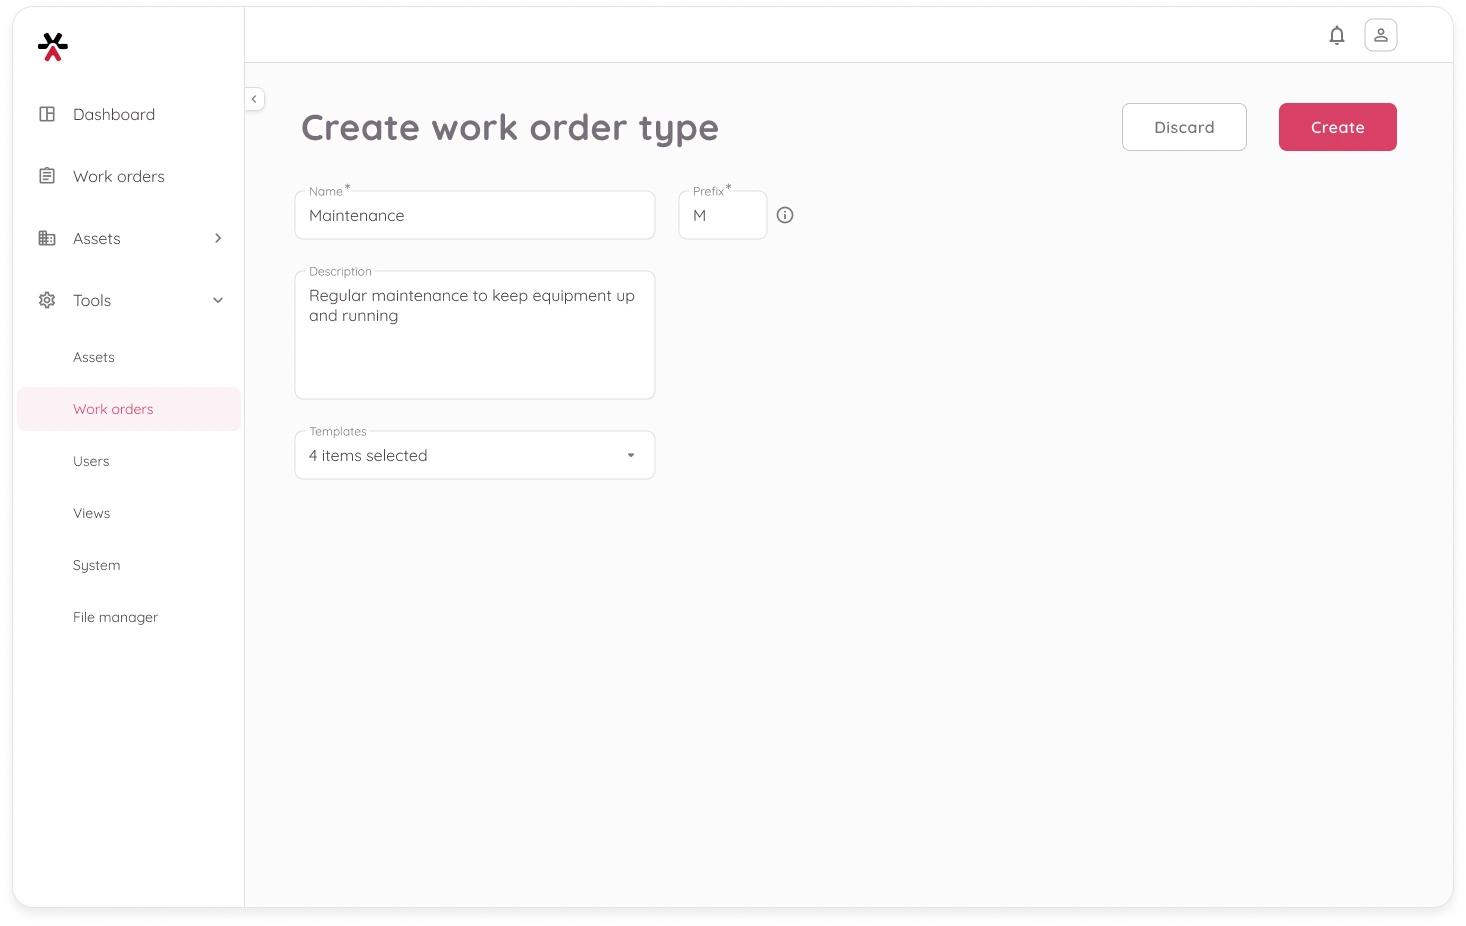The width and height of the screenshot is (1466, 926).
Task: Open notifications bell icon
Action: (x=1336, y=36)
